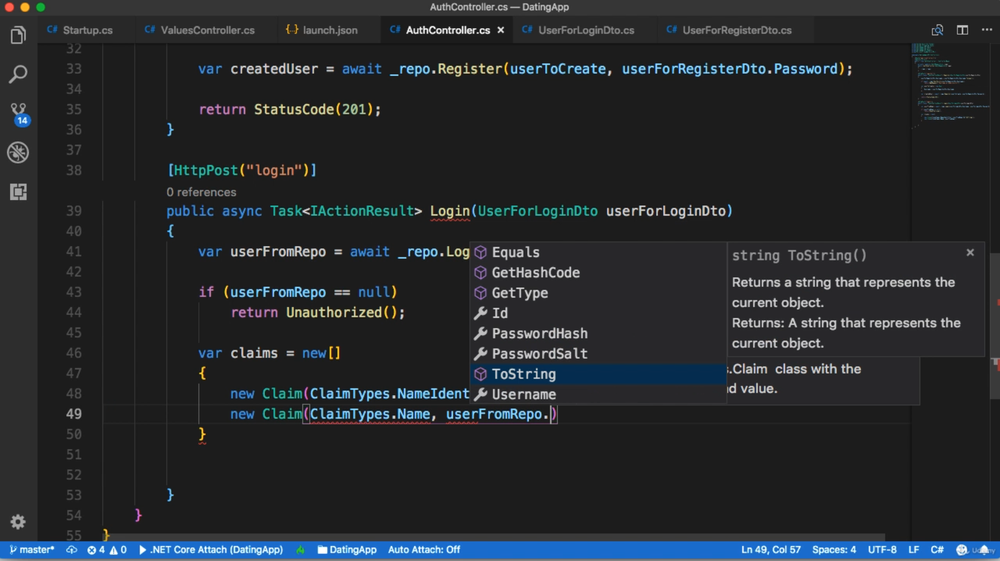Click Unauthorized() on line 44
Screen dimensions: 1000x561
341,312
